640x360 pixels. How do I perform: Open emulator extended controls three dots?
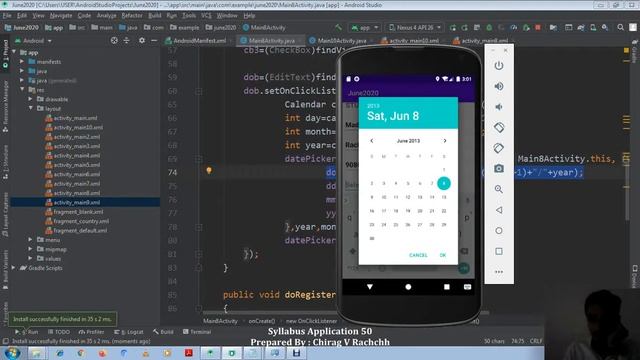click(499, 272)
